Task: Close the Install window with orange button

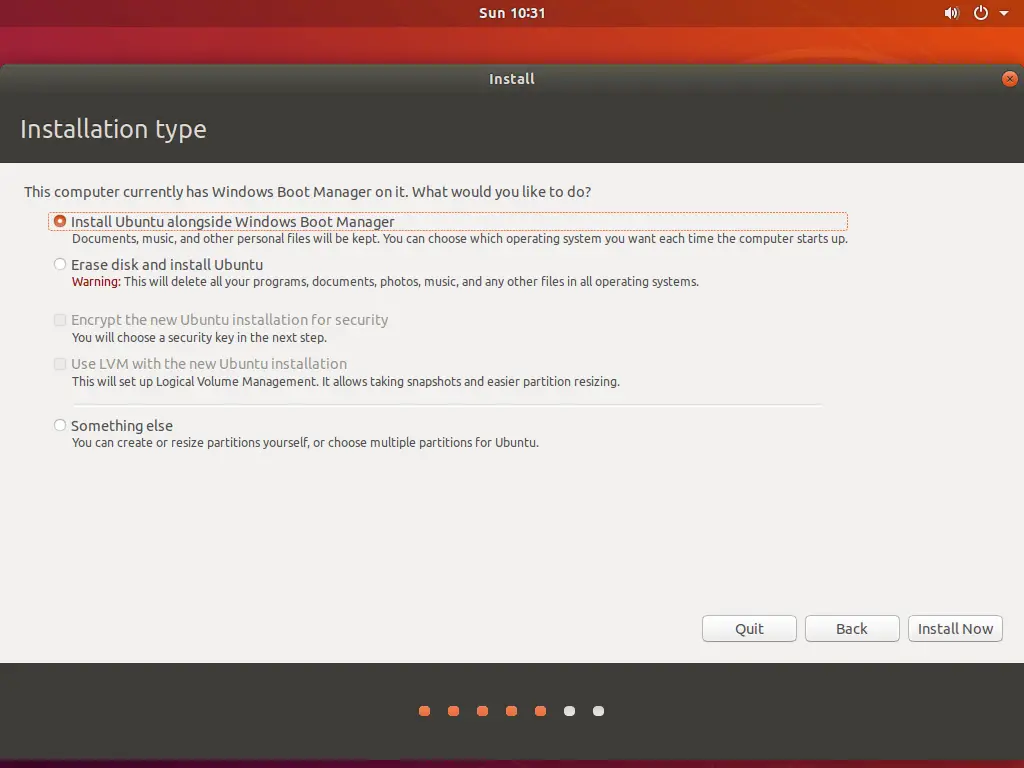Action: click(x=1009, y=78)
